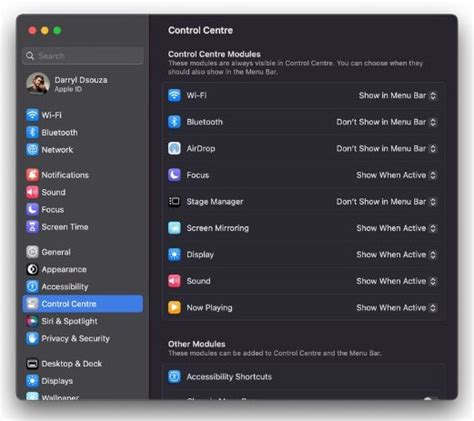Select the Control Centre sidebar item
The image size is (474, 421).
click(83, 304)
